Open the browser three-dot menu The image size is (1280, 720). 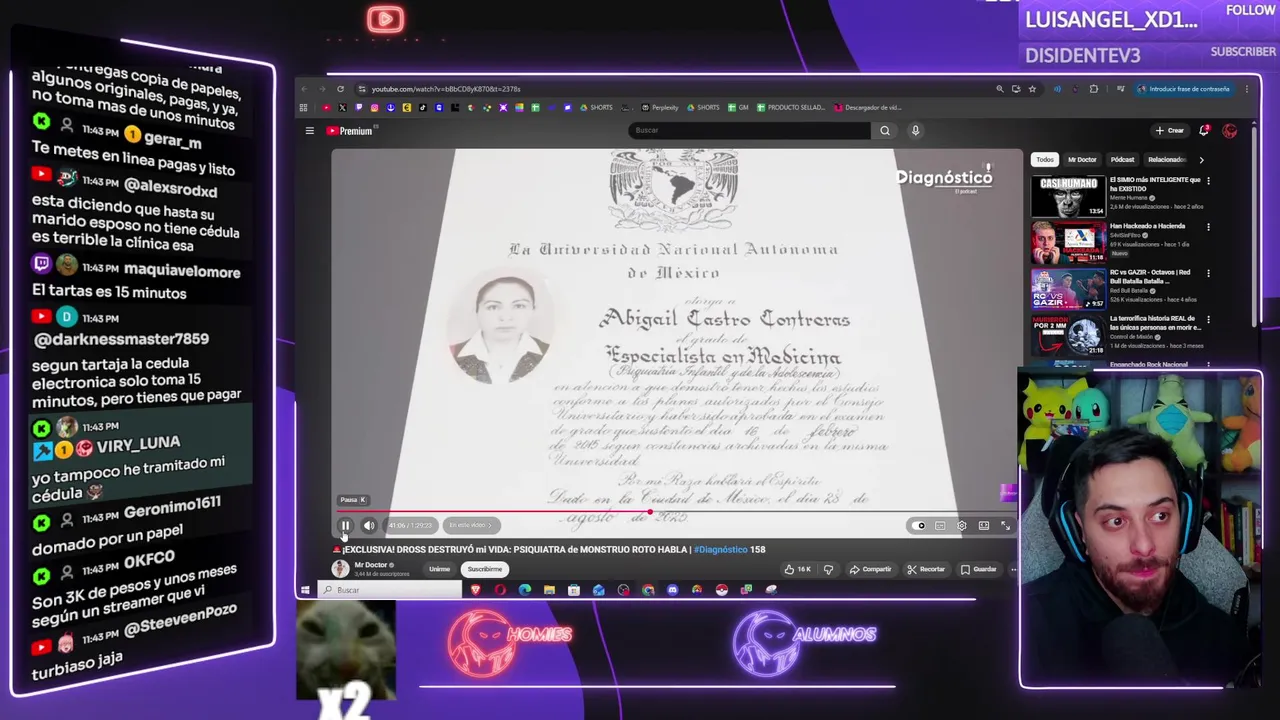pos(1247,89)
